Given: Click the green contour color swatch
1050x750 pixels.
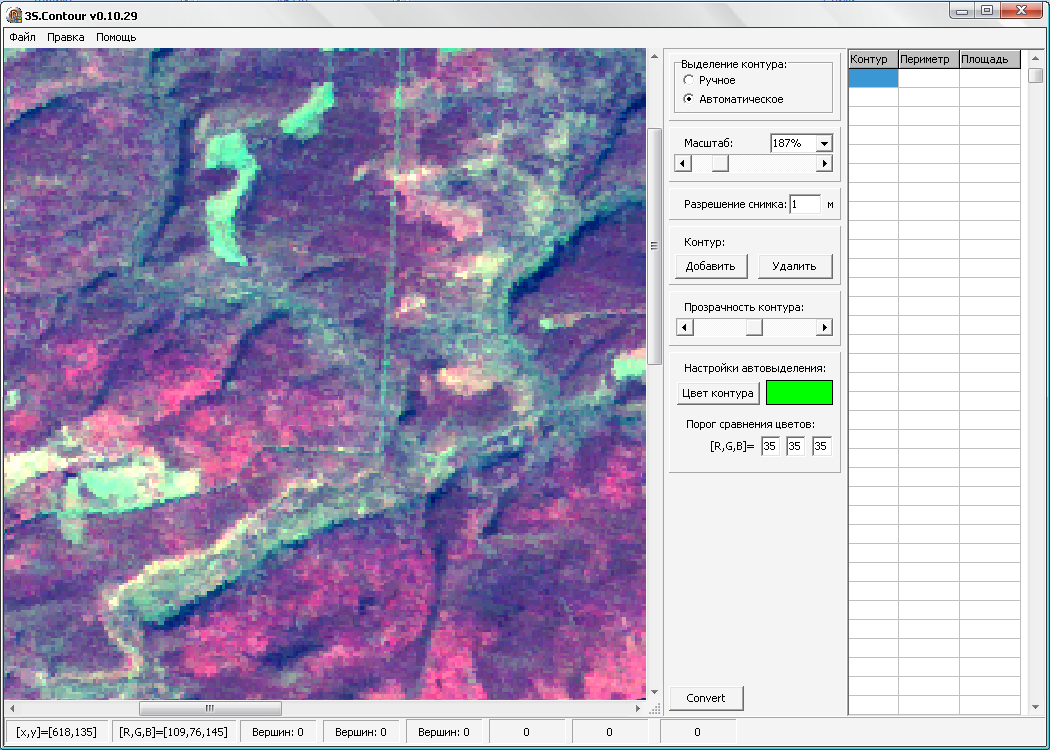Looking at the screenshot, I should pyautogui.click(x=799, y=393).
